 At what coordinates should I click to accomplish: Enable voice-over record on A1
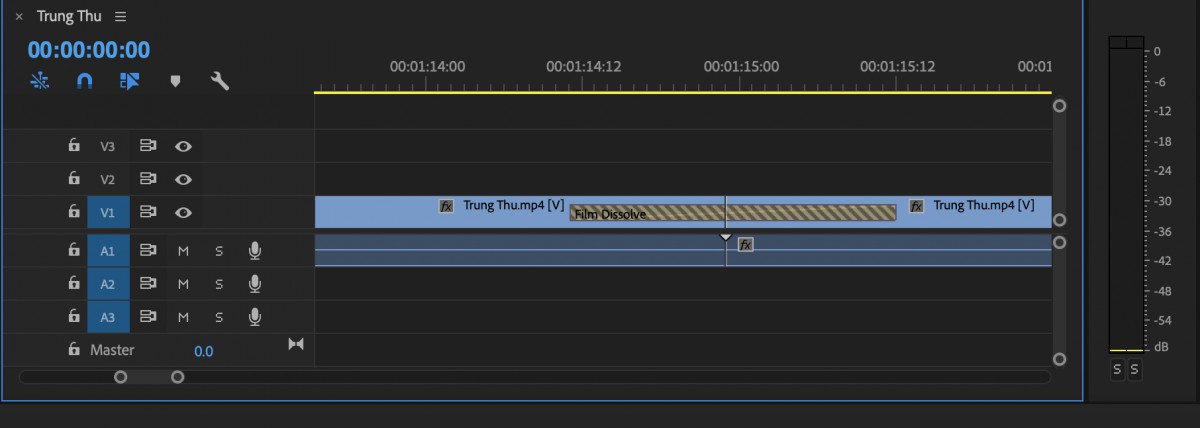(255, 250)
